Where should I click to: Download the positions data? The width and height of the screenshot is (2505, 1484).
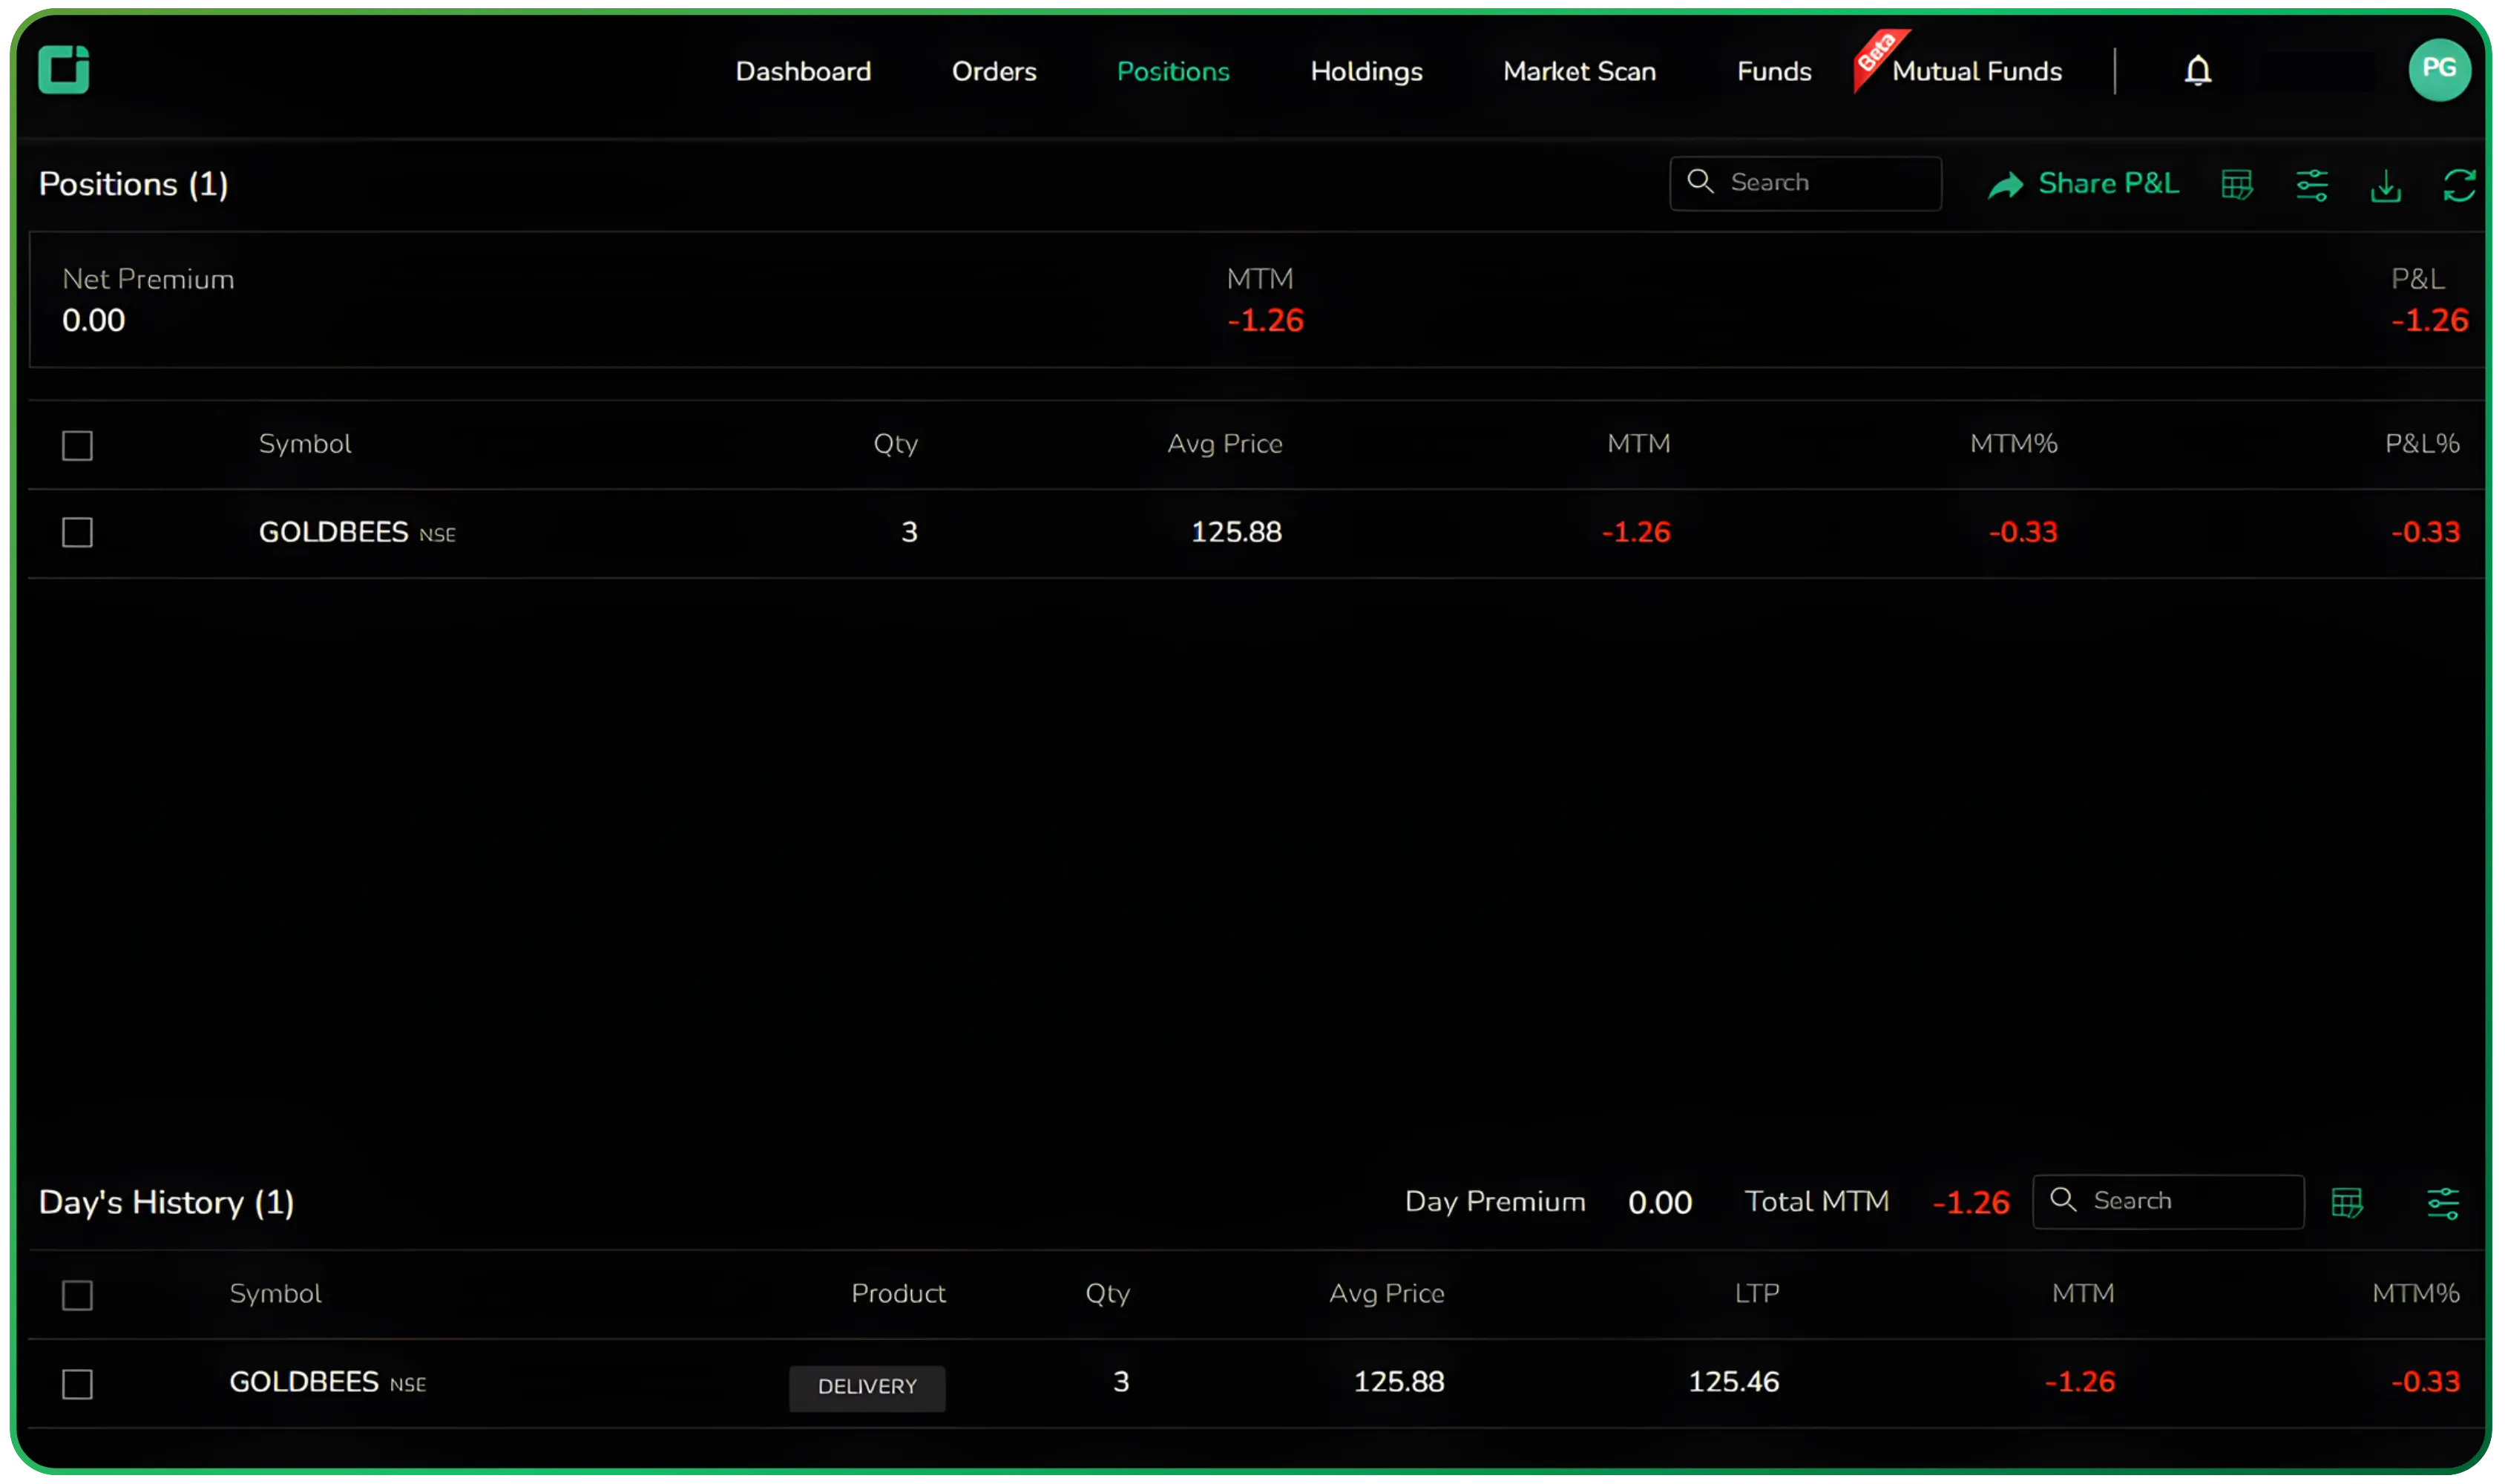(2387, 186)
